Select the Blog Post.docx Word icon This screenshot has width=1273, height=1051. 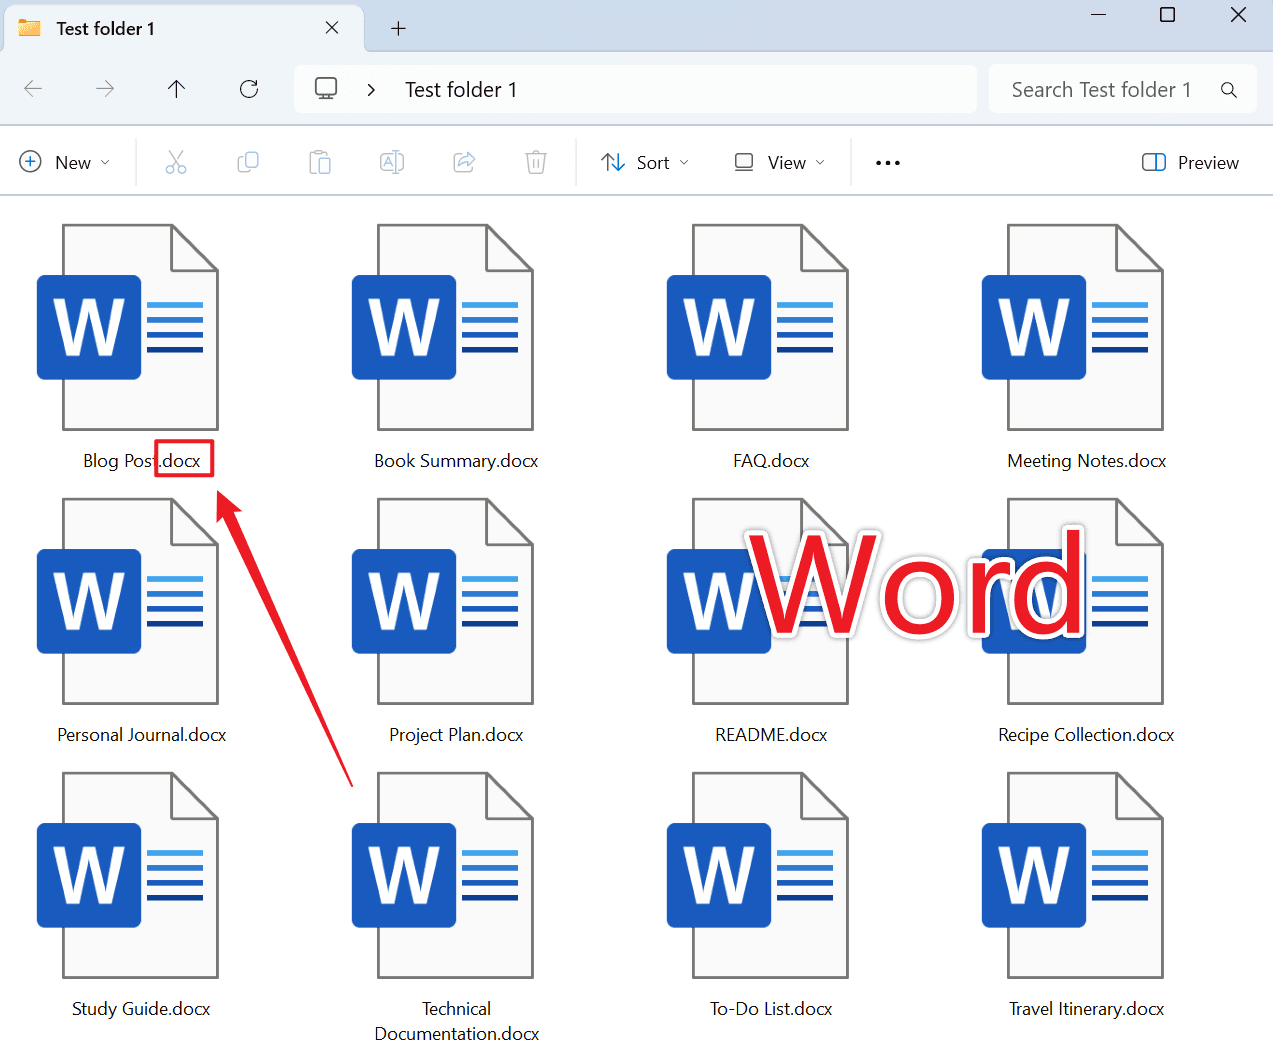point(128,327)
